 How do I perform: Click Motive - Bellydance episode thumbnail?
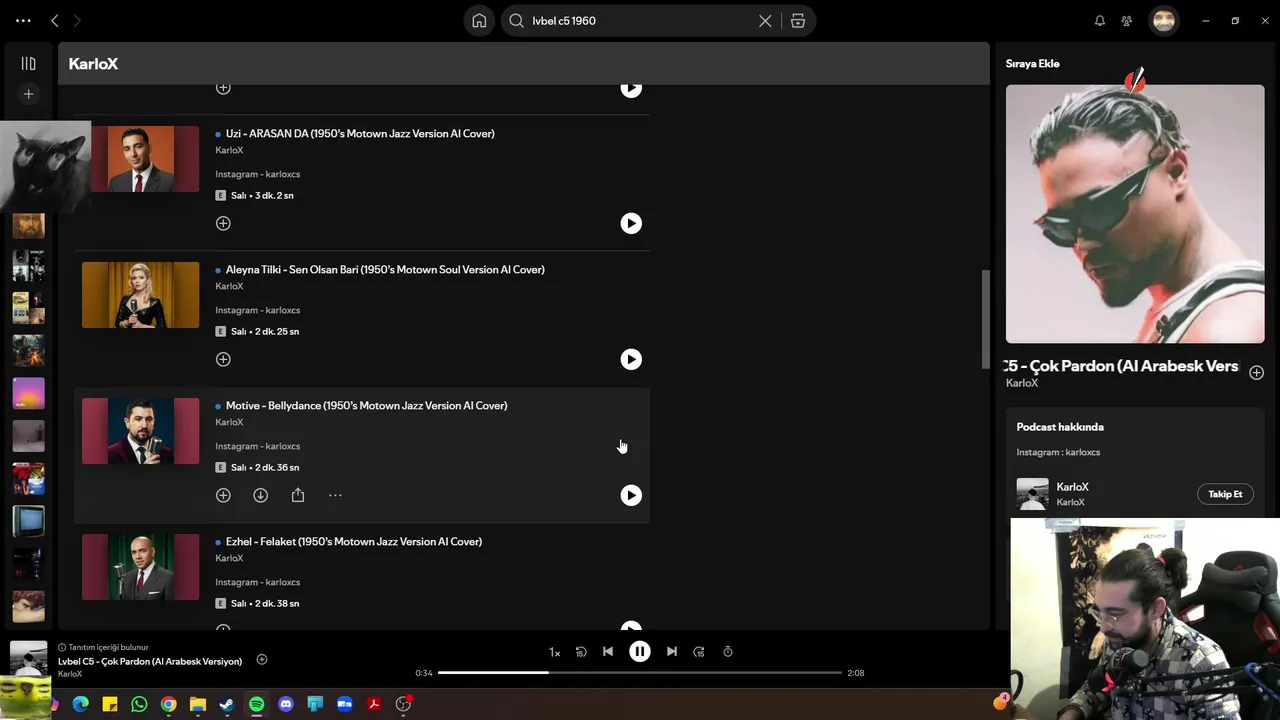coord(140,431)
